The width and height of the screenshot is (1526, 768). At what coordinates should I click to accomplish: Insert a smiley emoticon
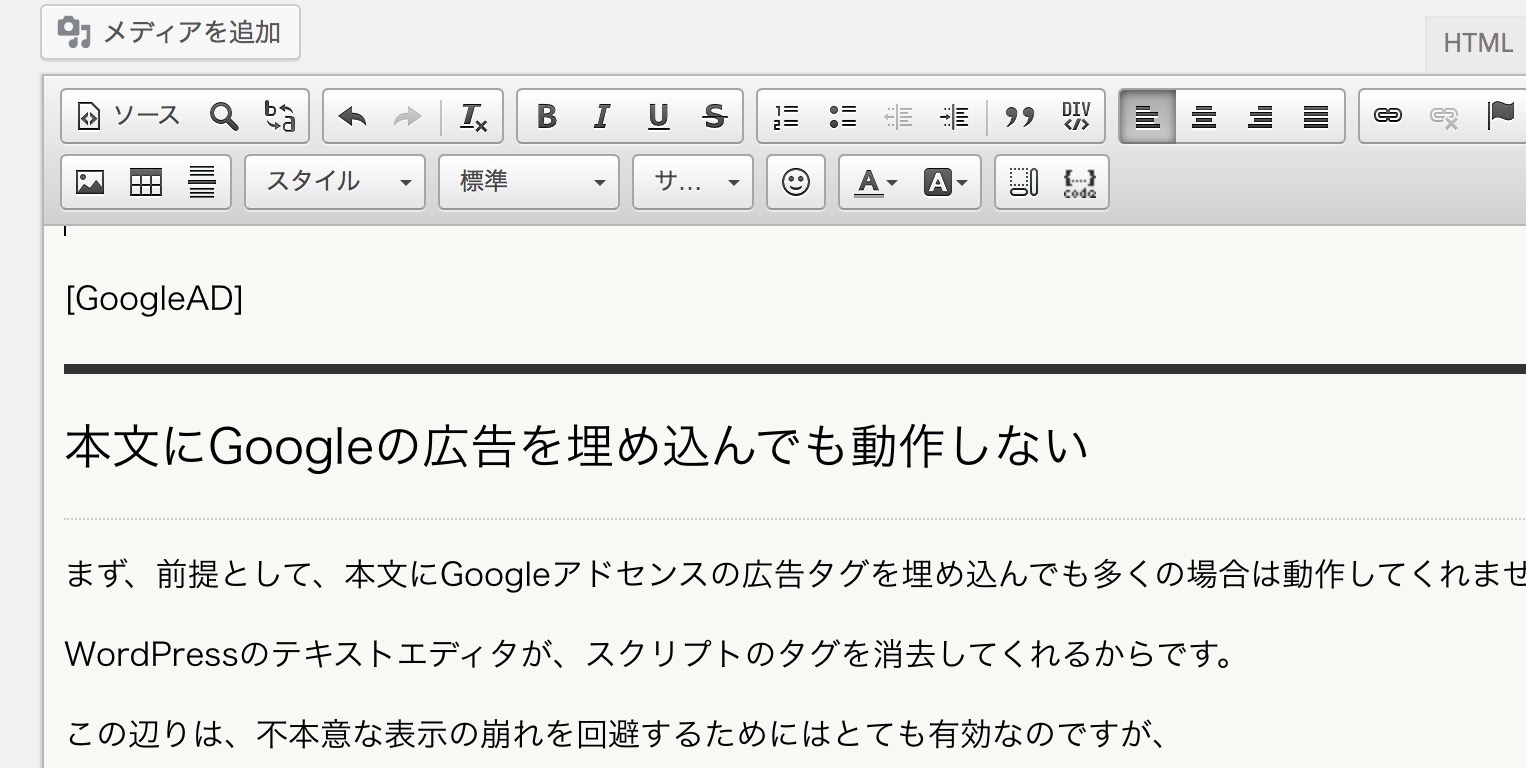[x=796, y=182]
